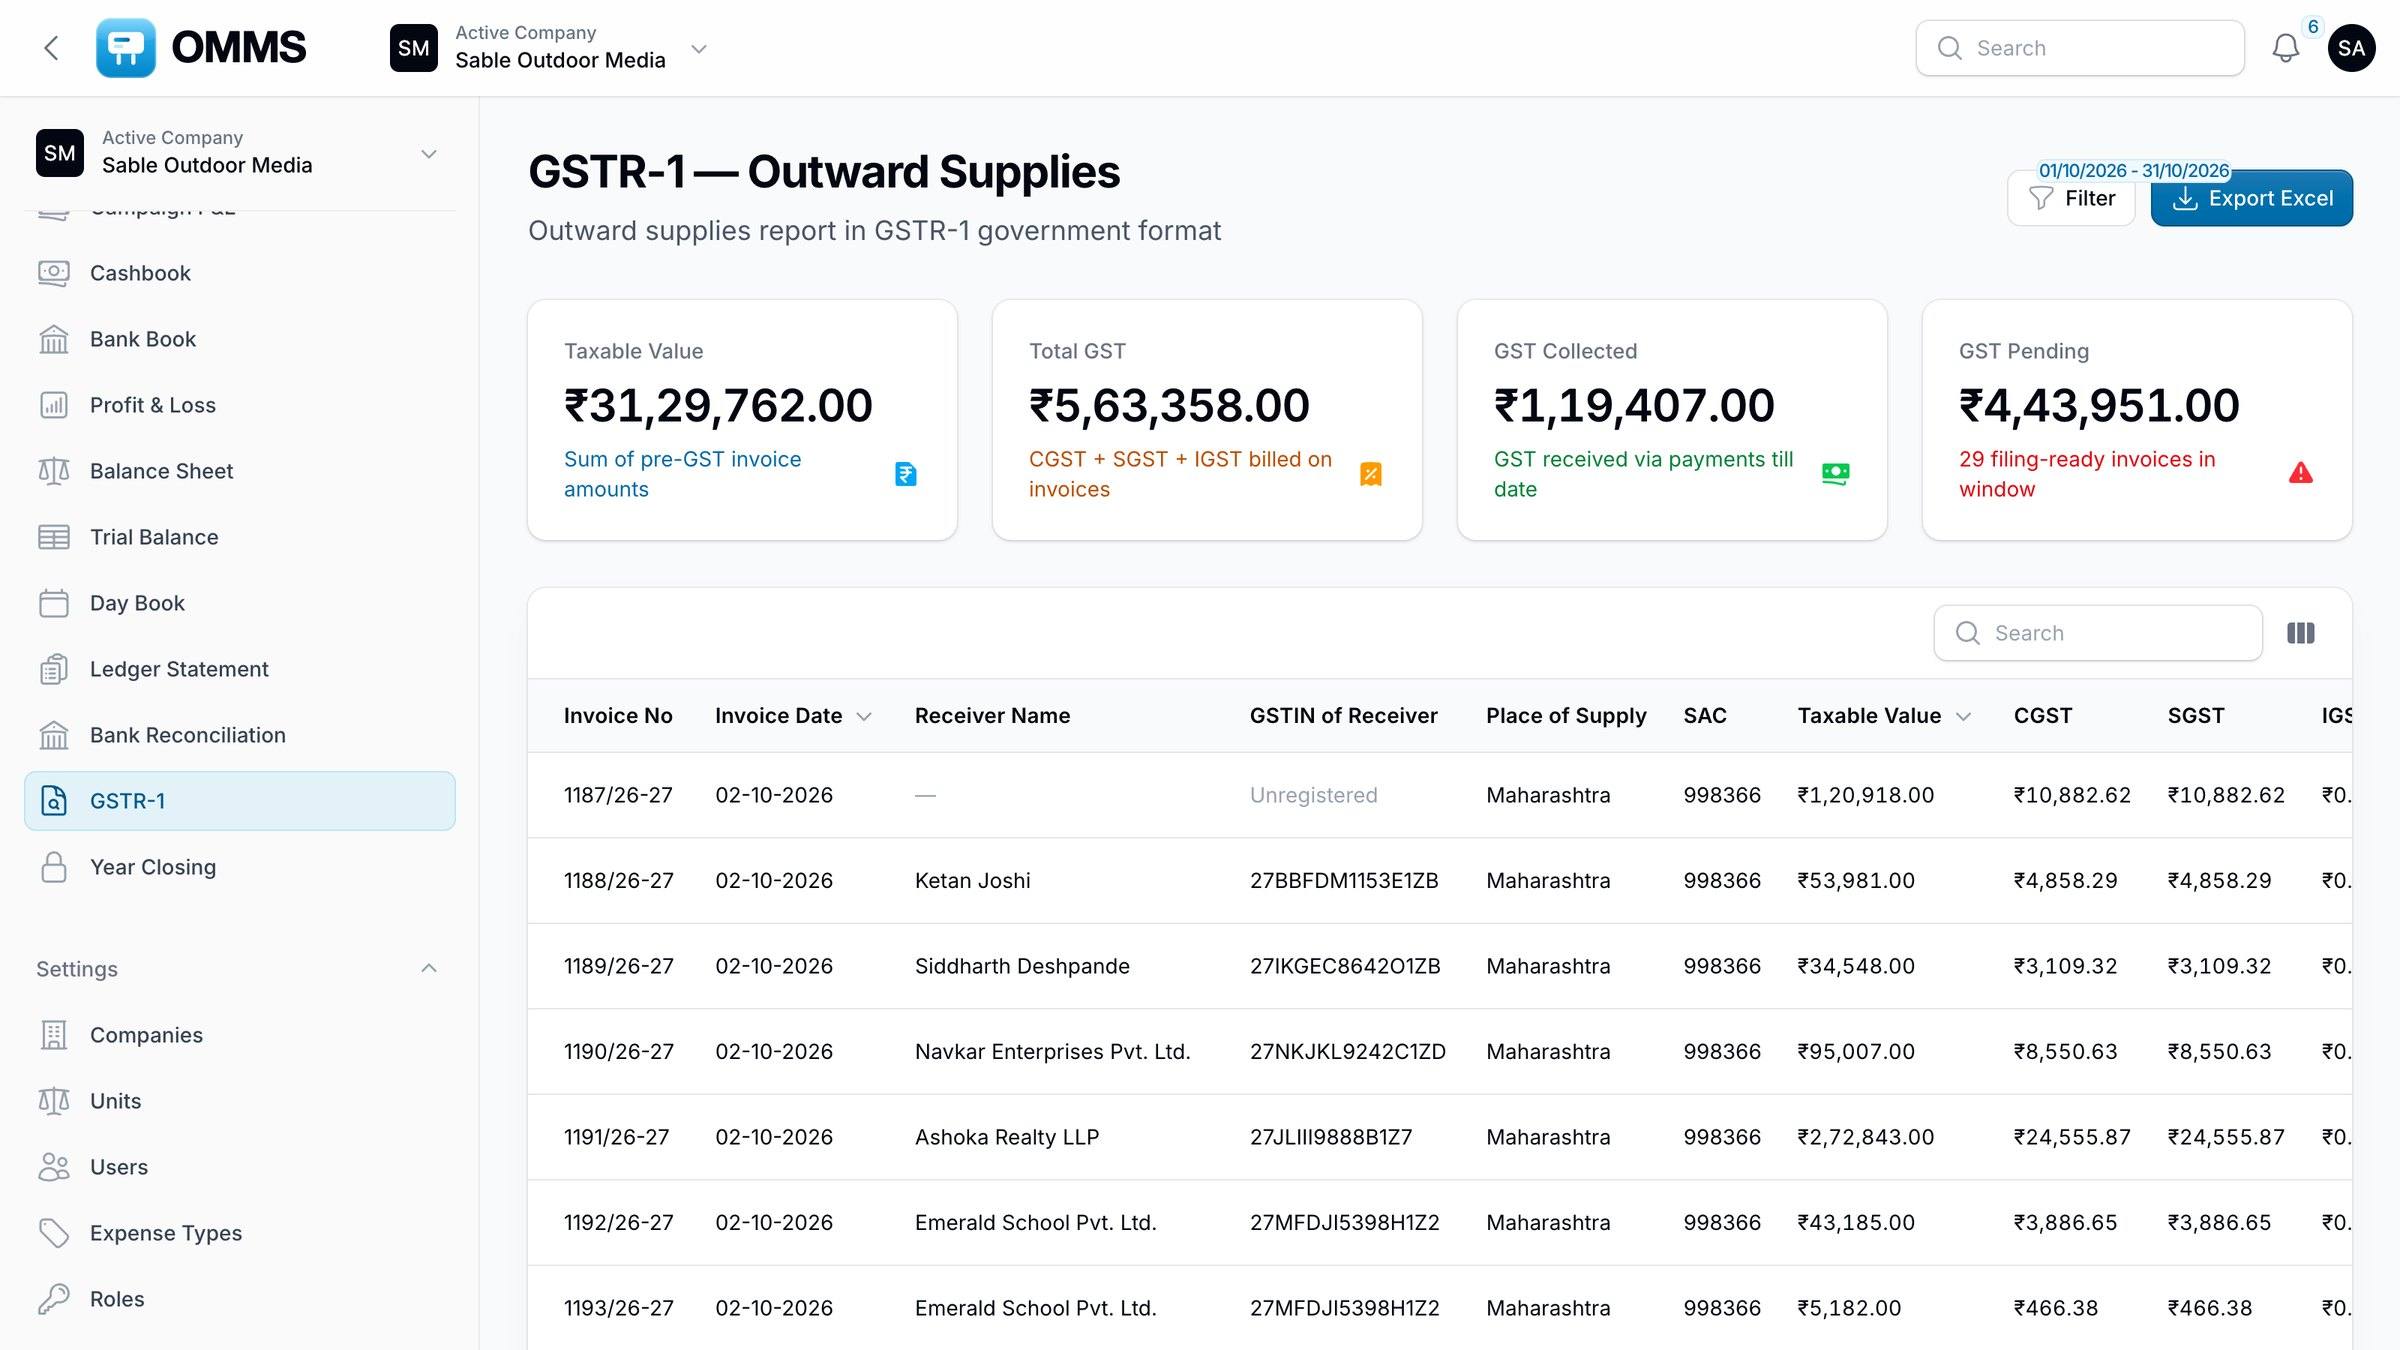2400x1350 pixels.
Task: Focus the table Search field
Action: click(2098, 633)
